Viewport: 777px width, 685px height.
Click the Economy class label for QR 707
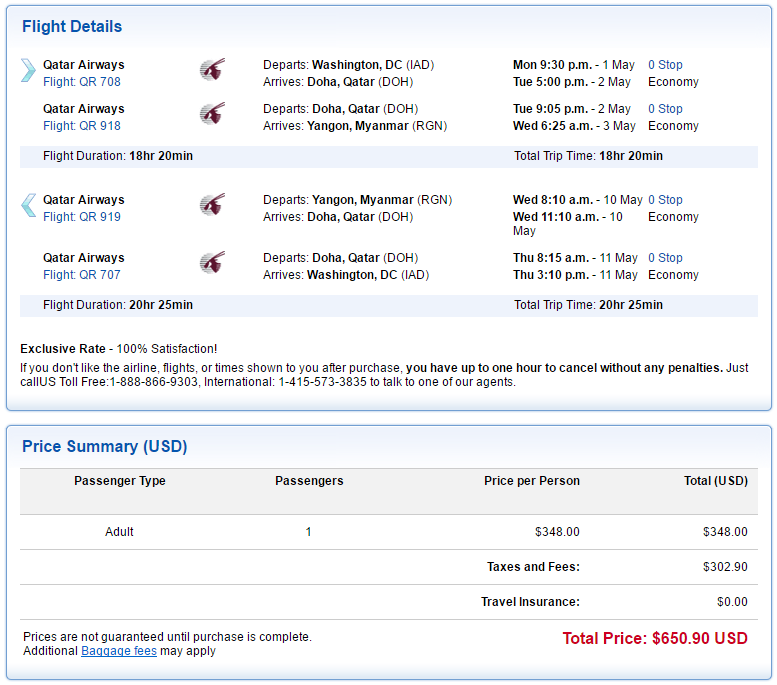click(673, 275)
